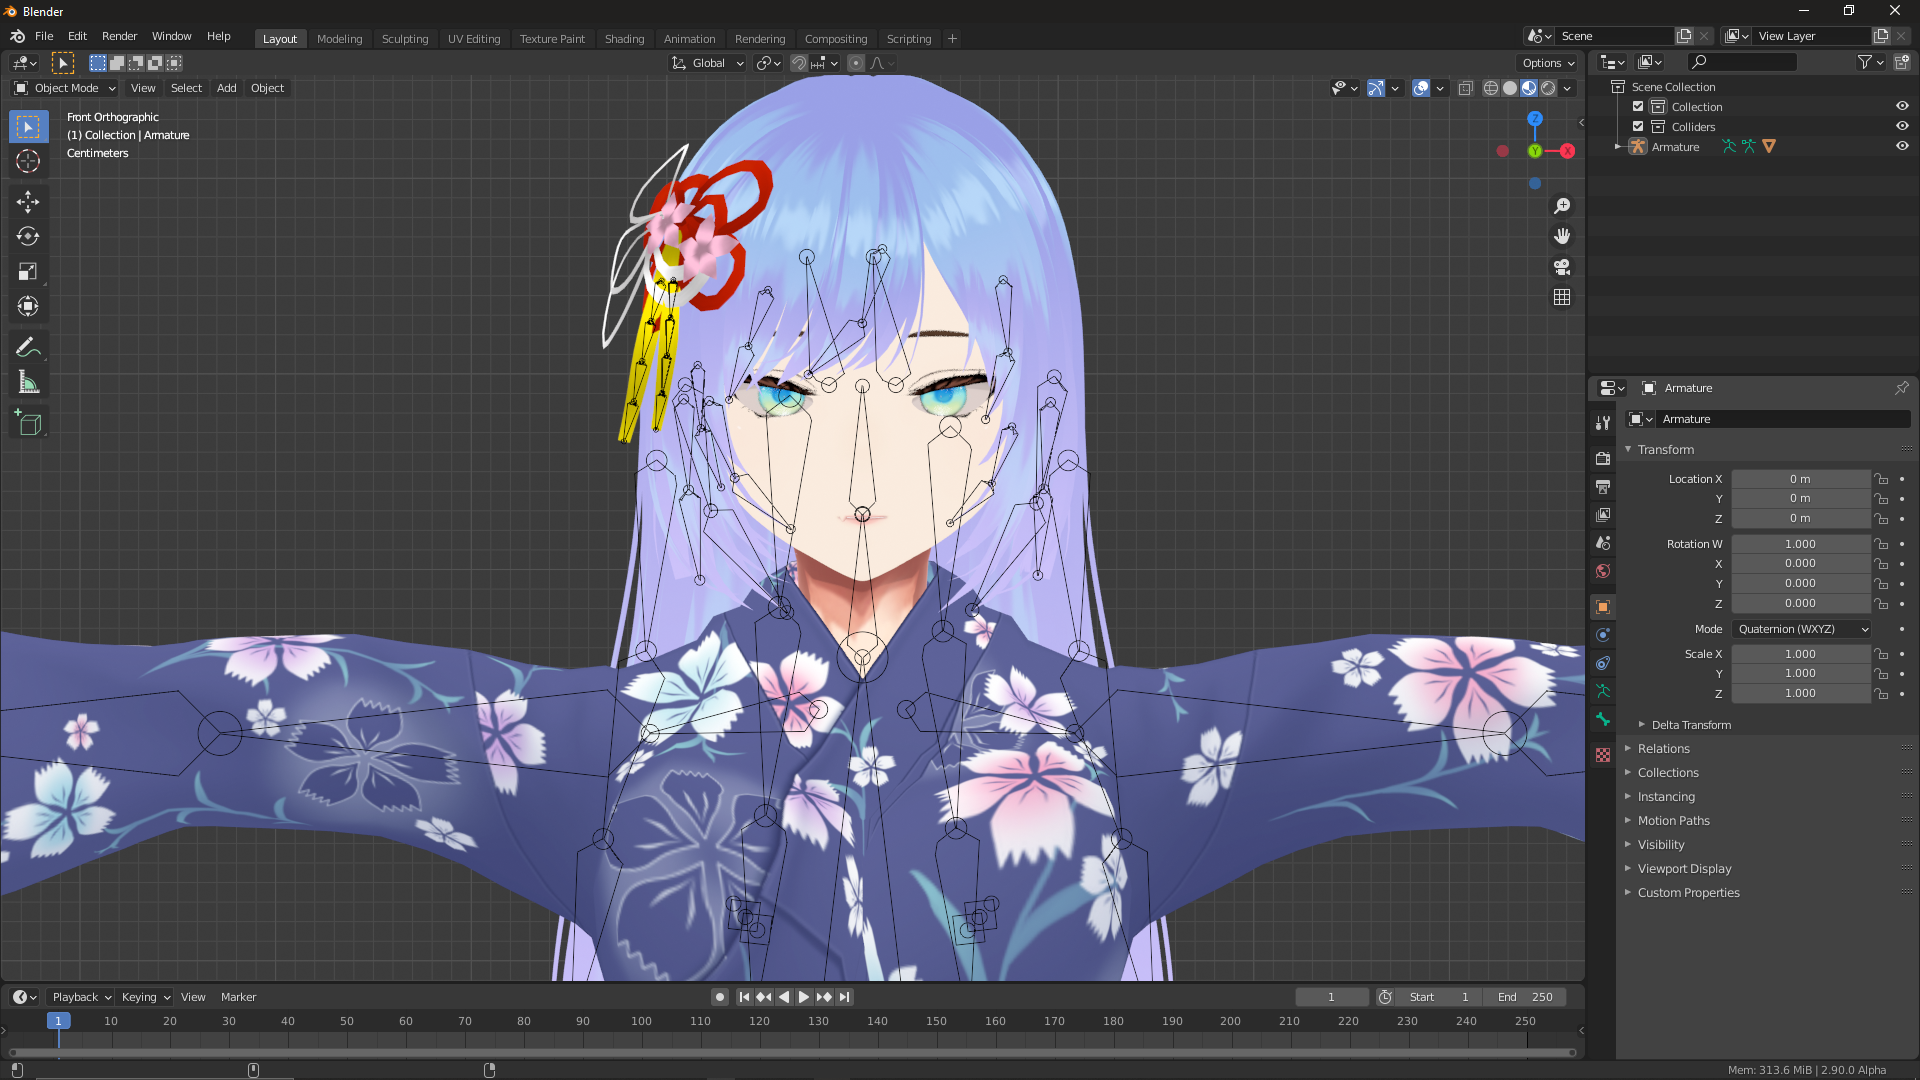Select the Cursor tool in the toolbar
Viewport: 1920px width, 1080px height.
pos(28,162)
